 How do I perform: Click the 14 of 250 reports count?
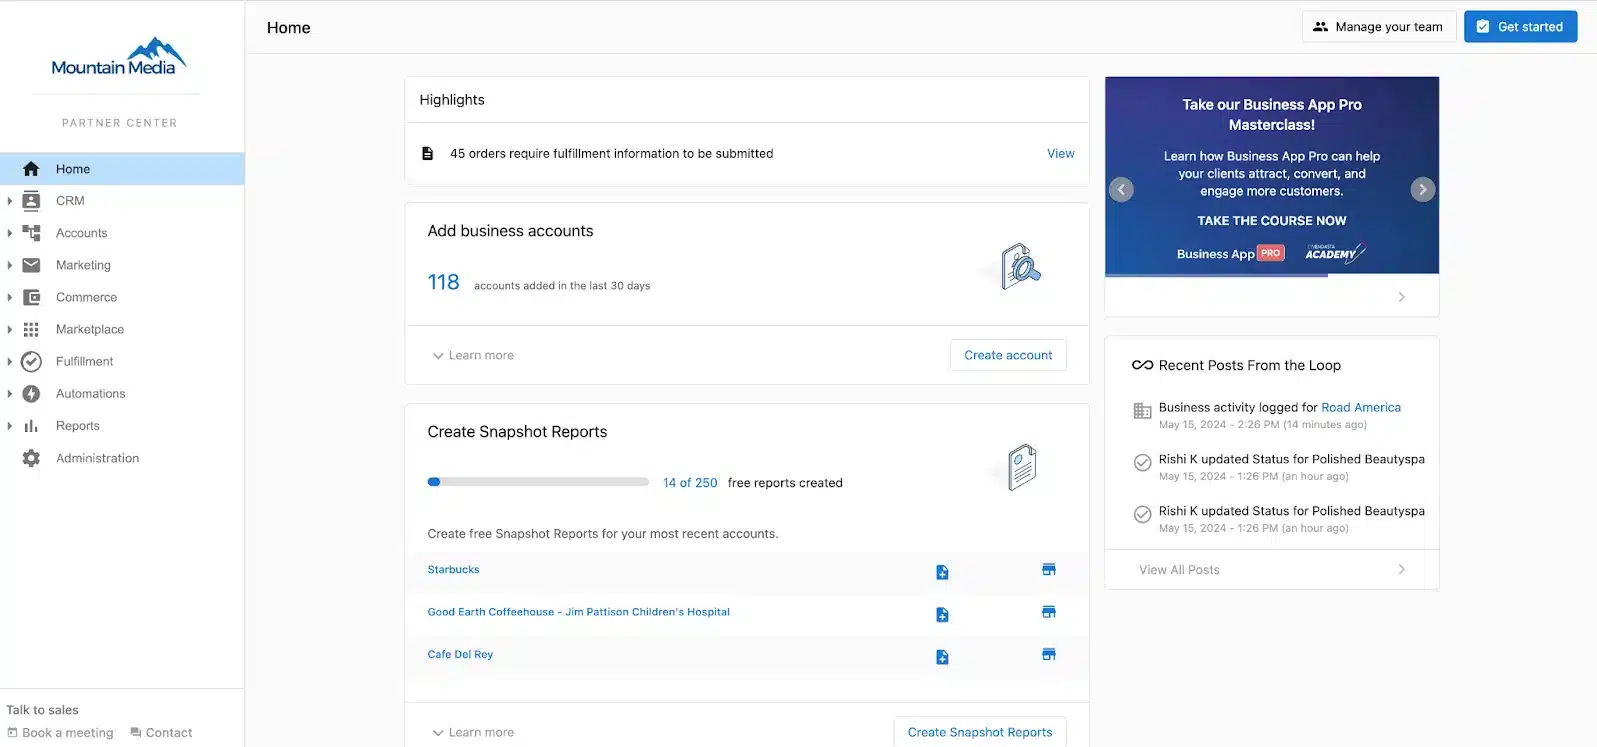(x=690, y=483)
